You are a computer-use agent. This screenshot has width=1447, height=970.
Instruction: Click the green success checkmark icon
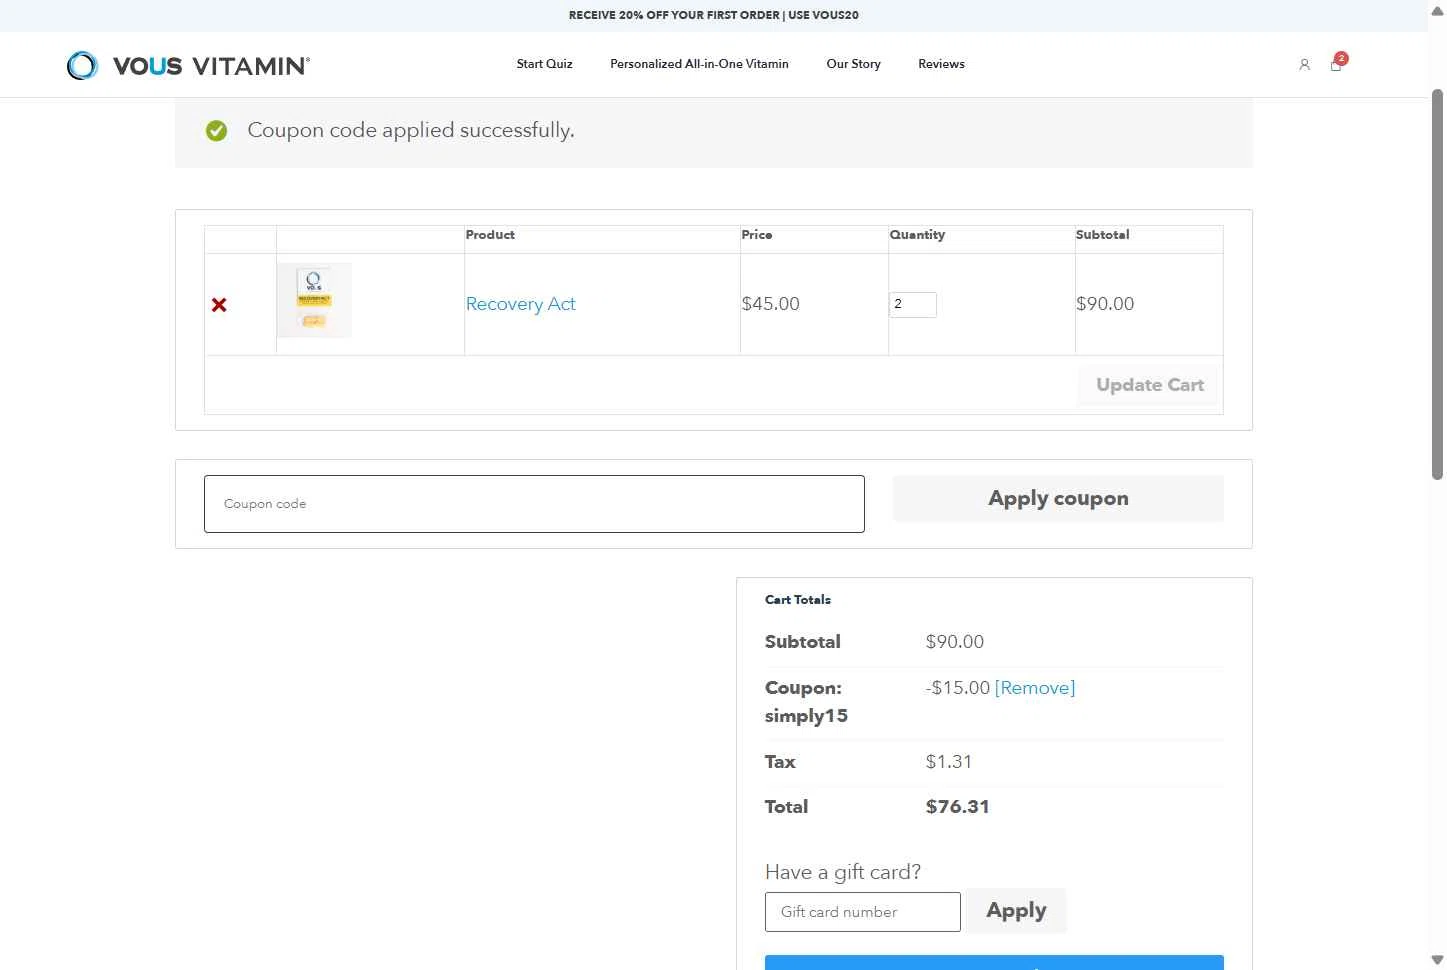216,131
